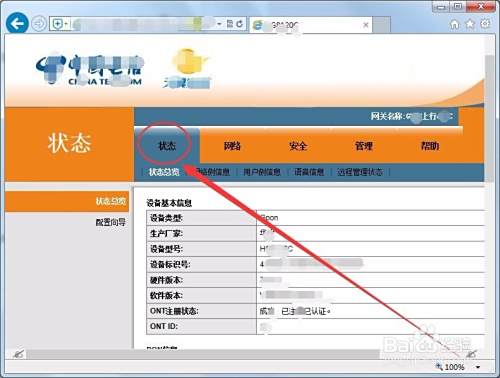Viewport: 500px width, 378px height.
Task: Click the China Telecom logo
Action: (90, 70)
